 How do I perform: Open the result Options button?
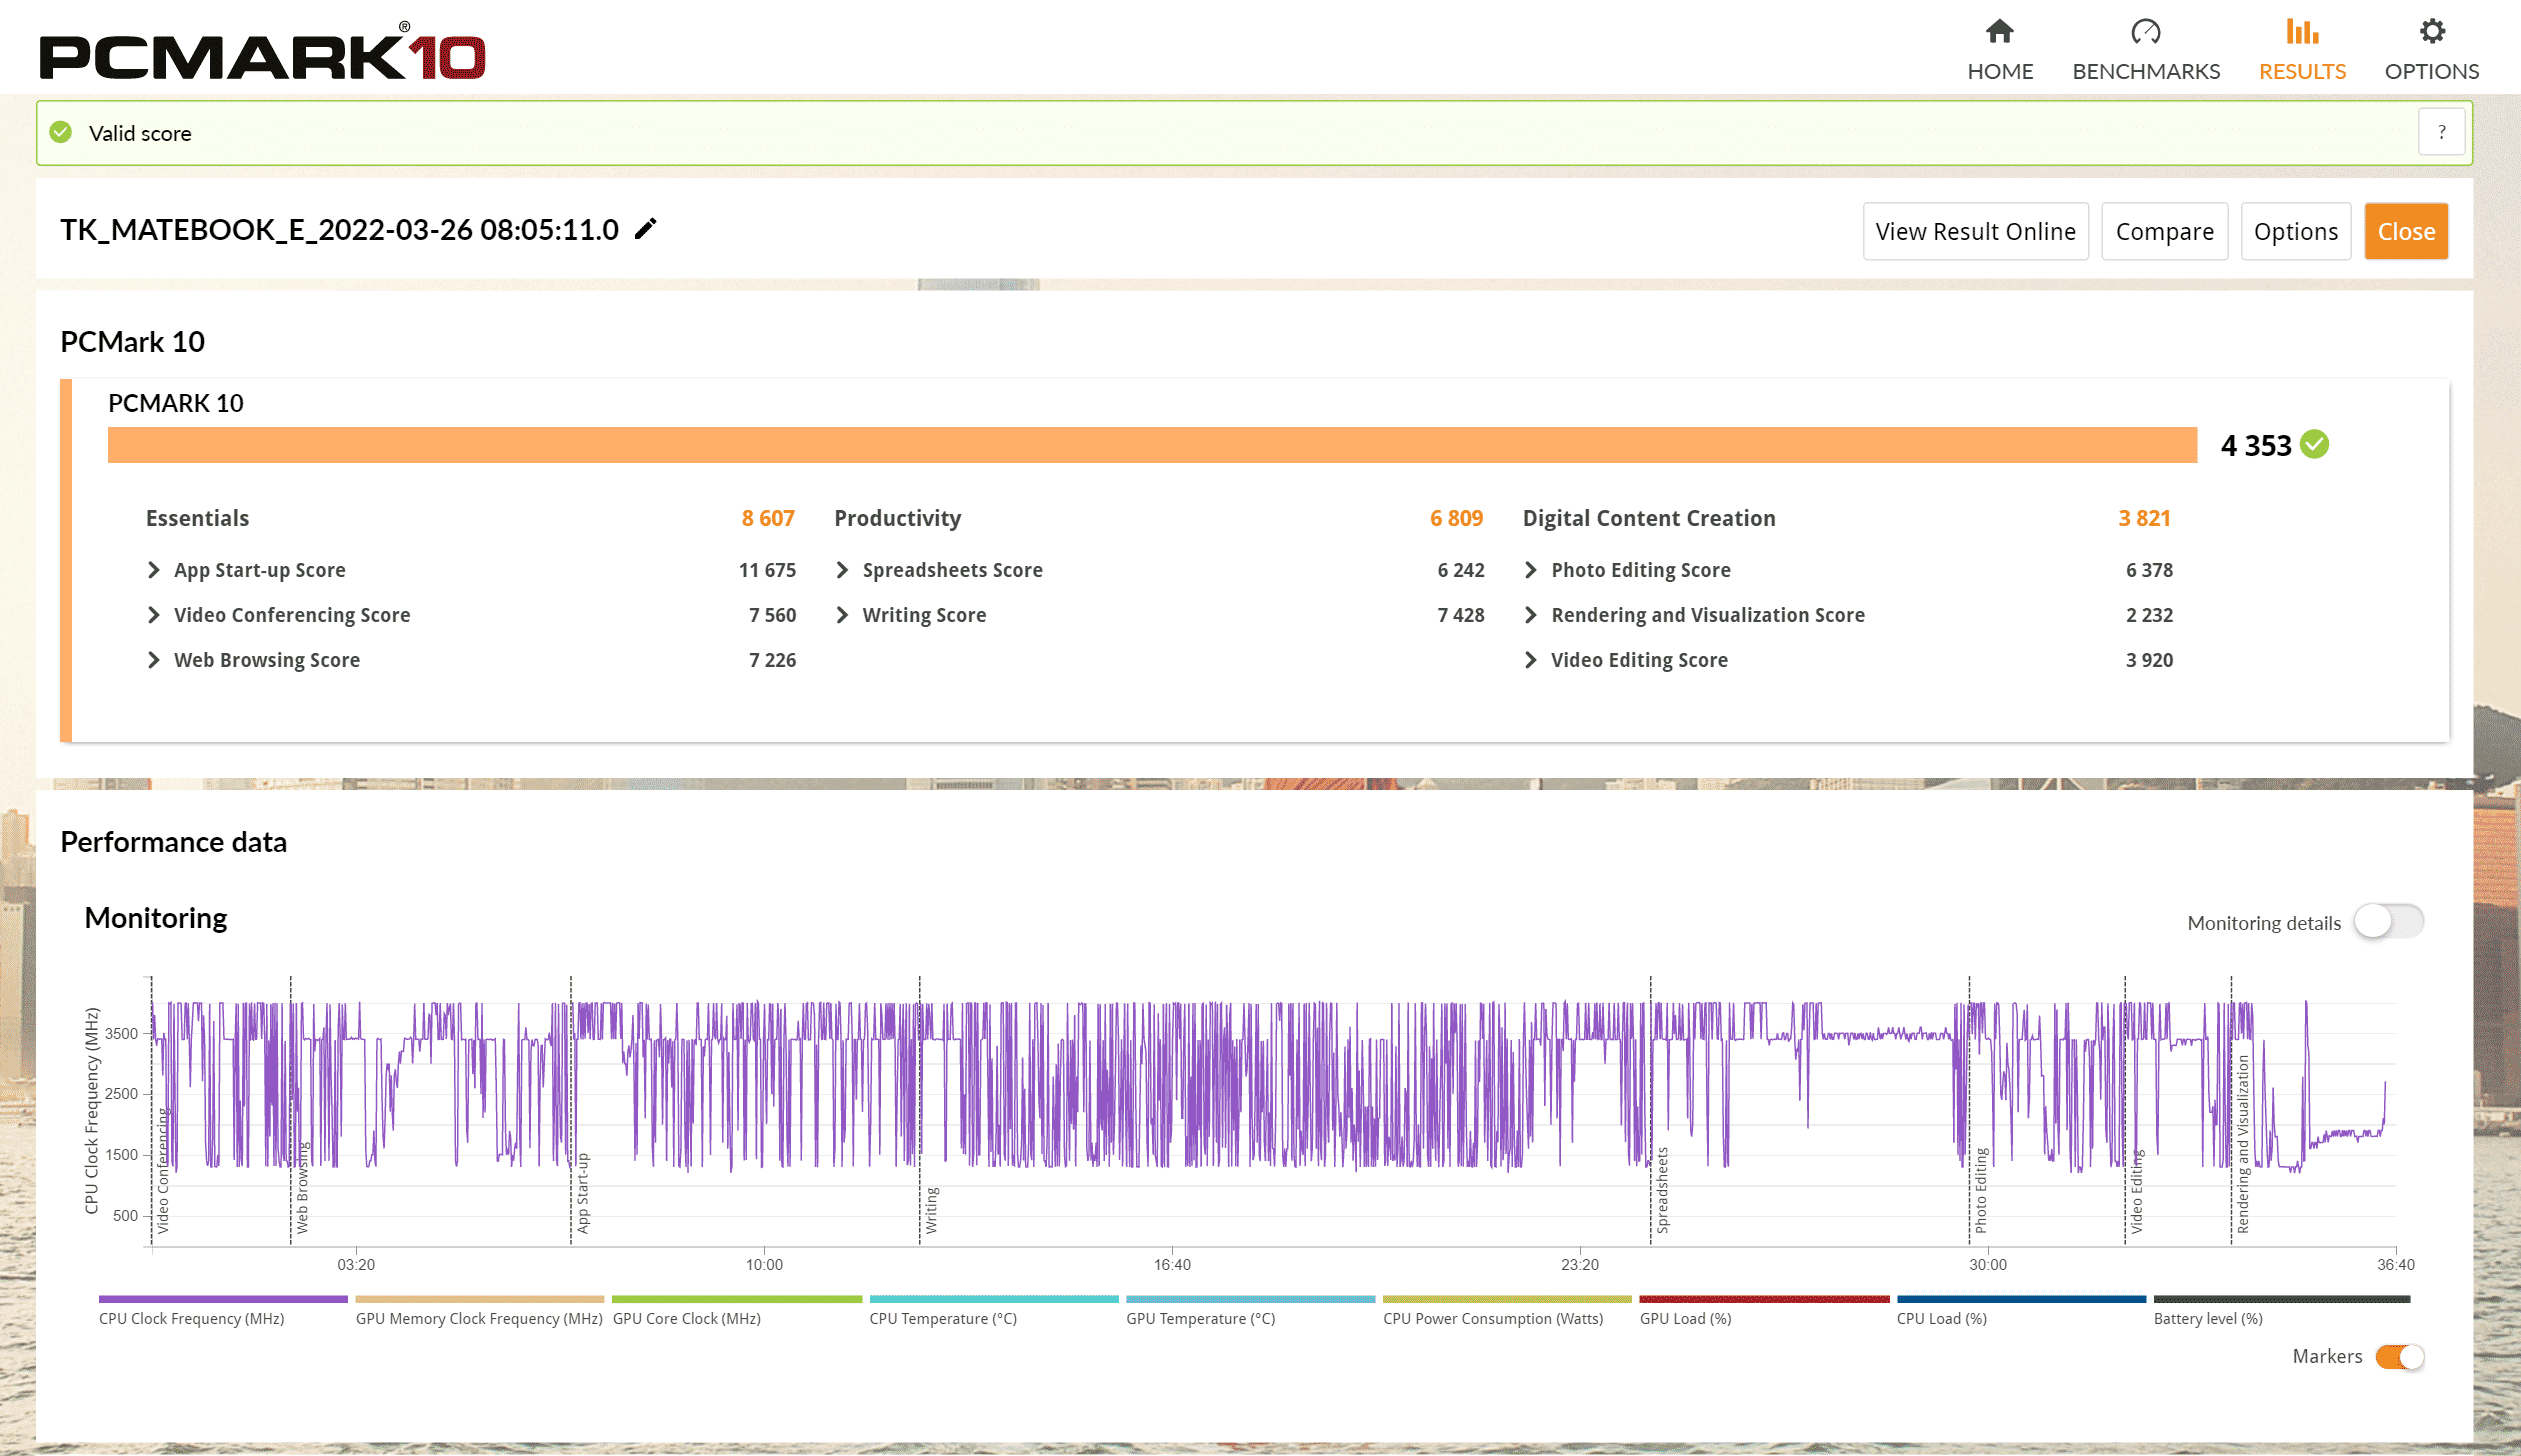click(x=2295, y=231)
